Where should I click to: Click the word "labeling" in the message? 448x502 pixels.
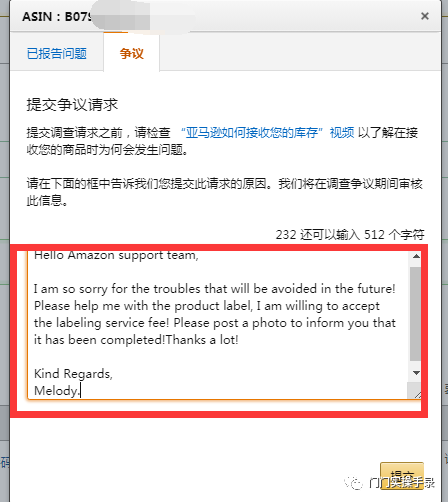(78, 323)
